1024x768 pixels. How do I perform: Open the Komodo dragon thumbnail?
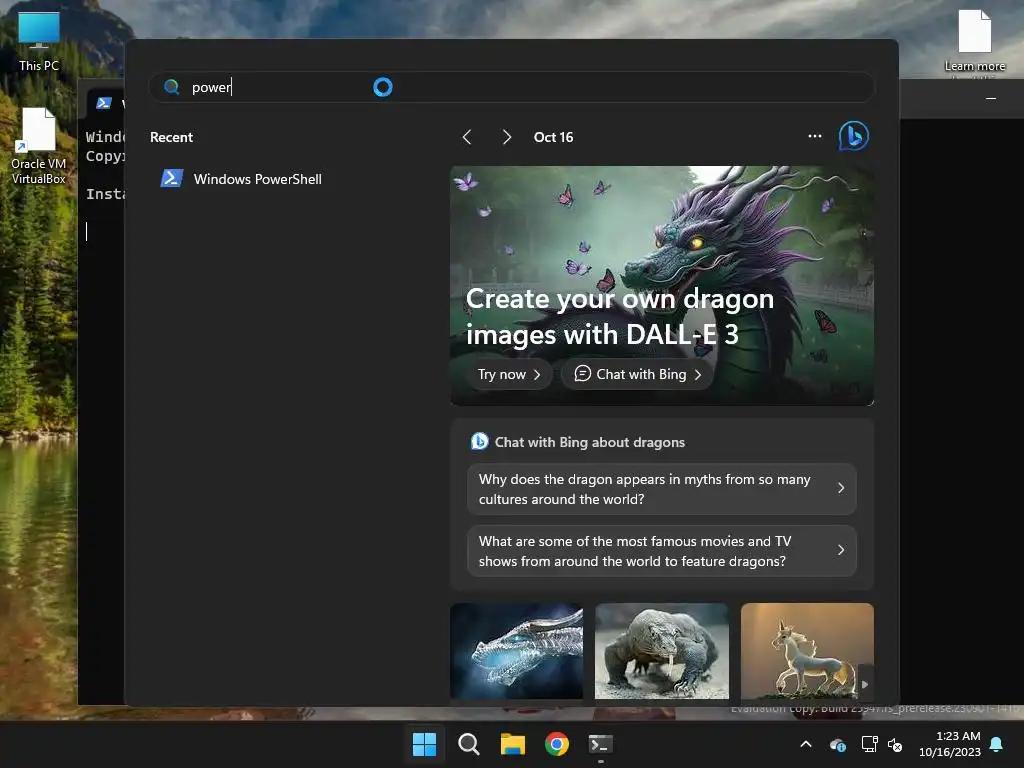662,651
